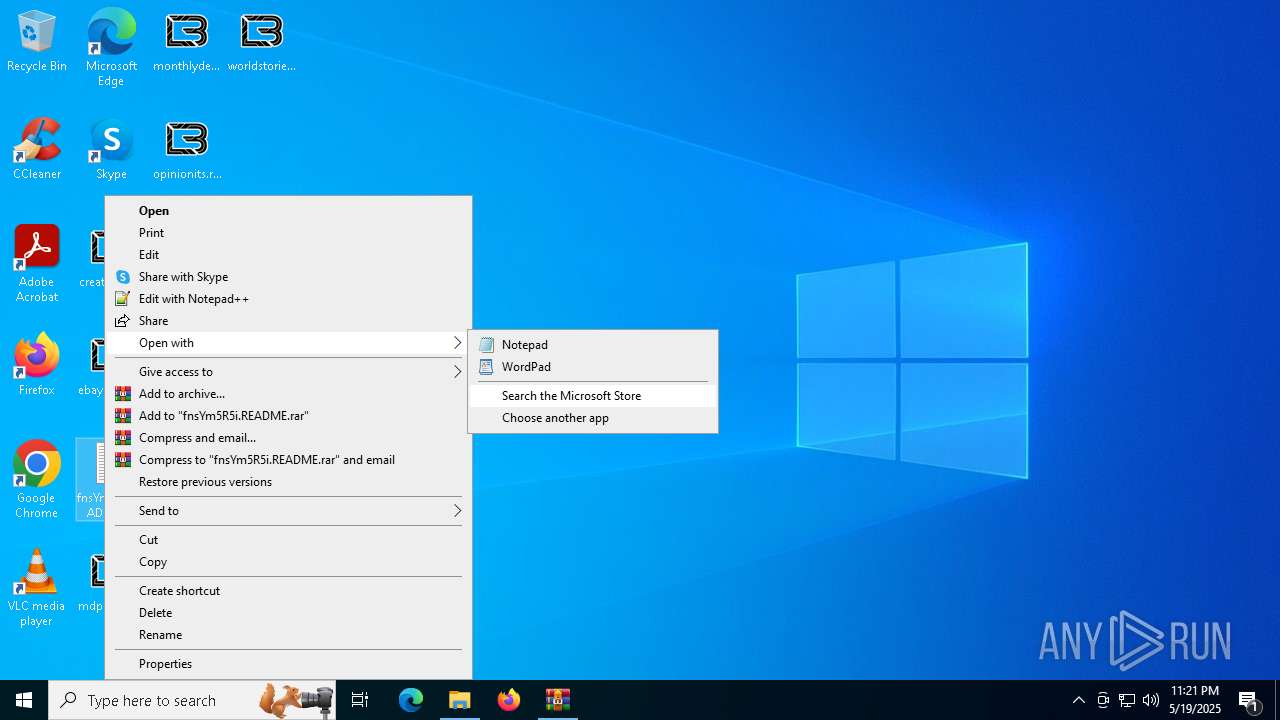
Task: Select Add to "fnsYm5R5i.README.rar" entry
Action: (288, 416)
